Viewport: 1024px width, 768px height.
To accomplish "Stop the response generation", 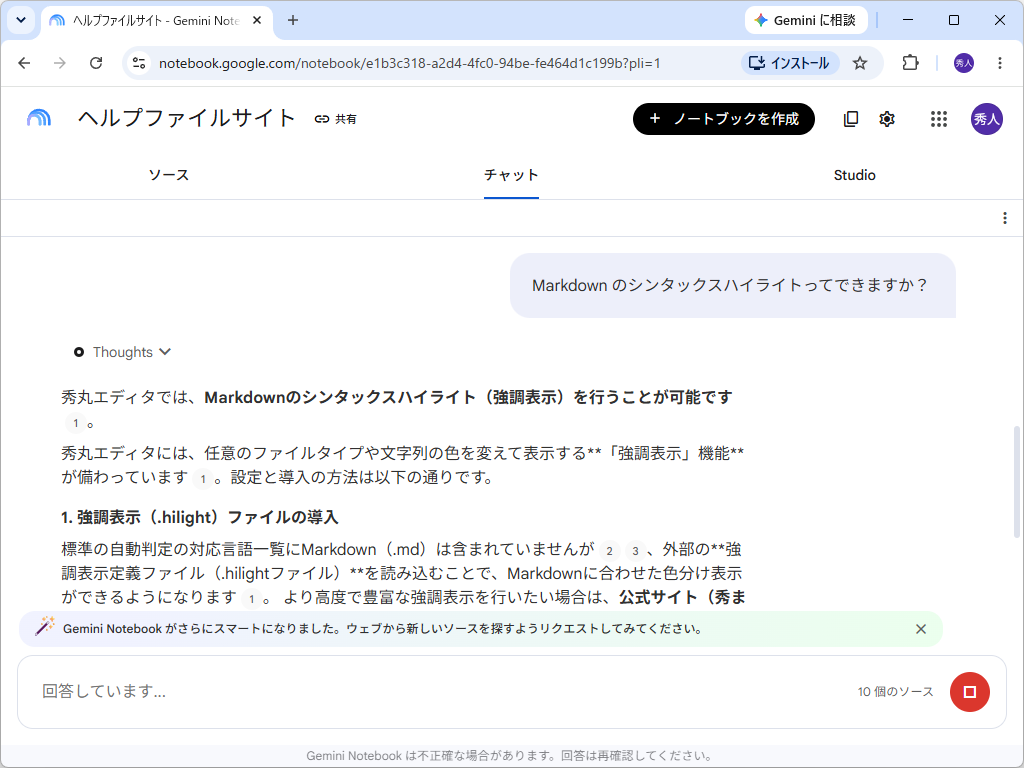I will pos(969,692).
